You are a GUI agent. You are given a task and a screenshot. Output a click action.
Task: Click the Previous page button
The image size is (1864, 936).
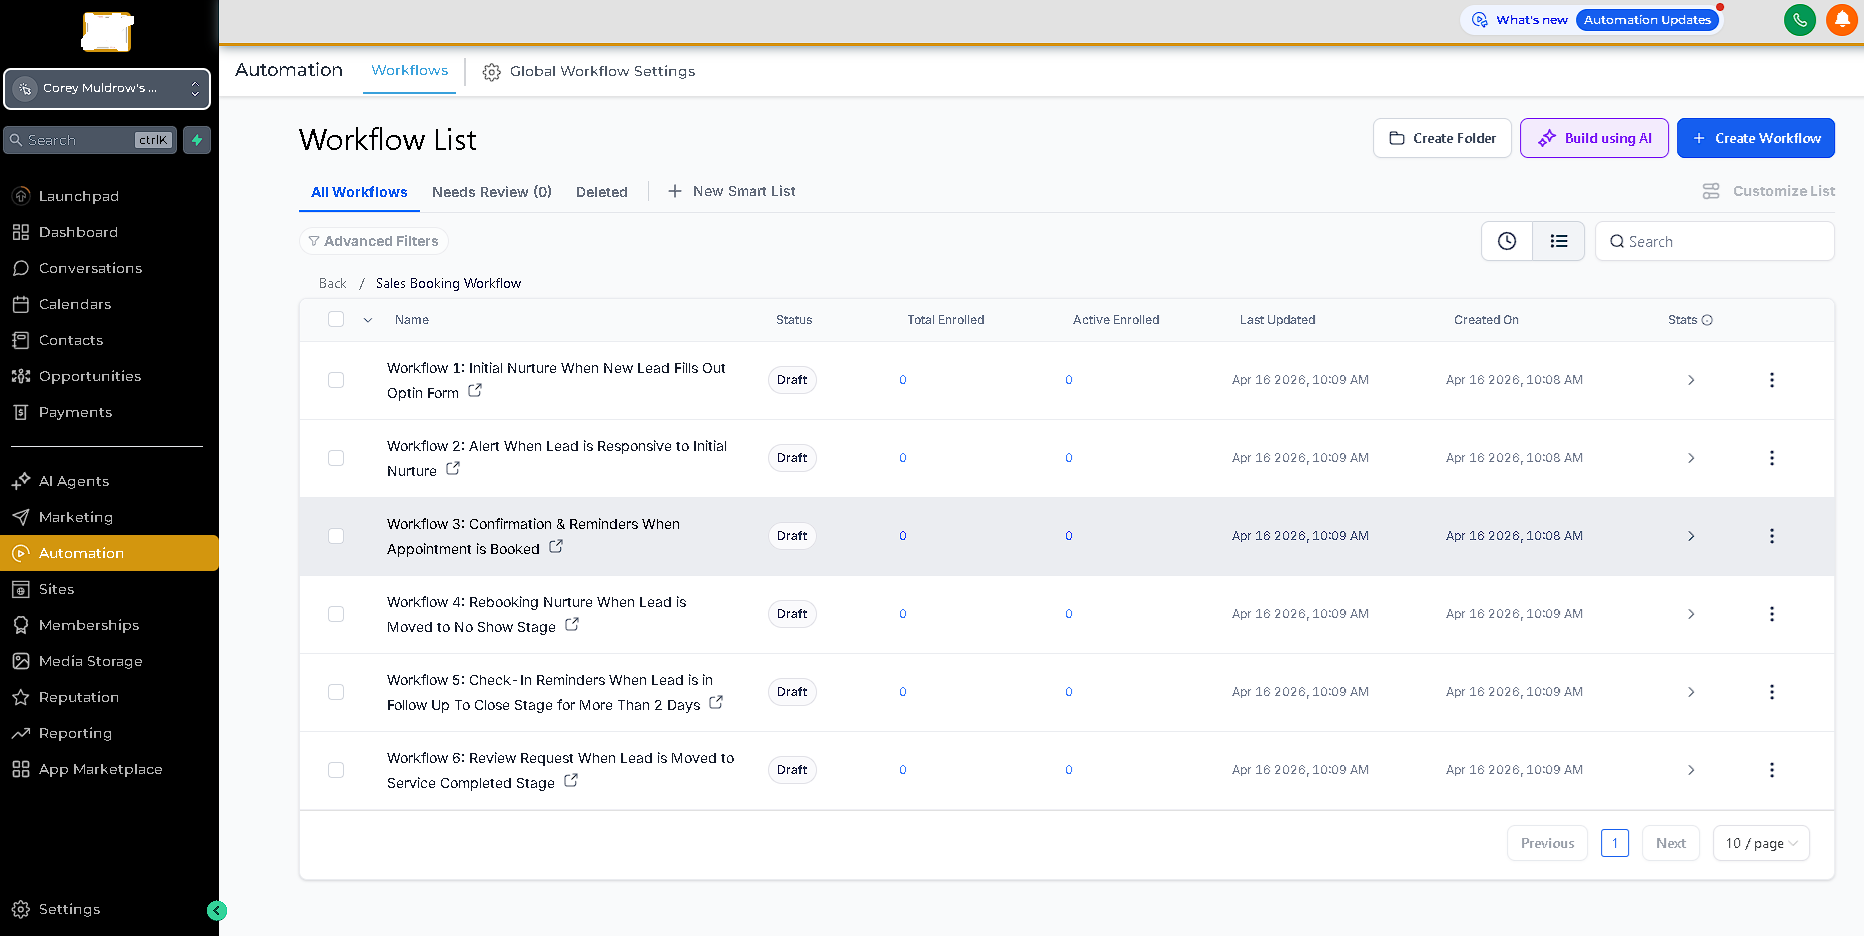click(1547, 843)
